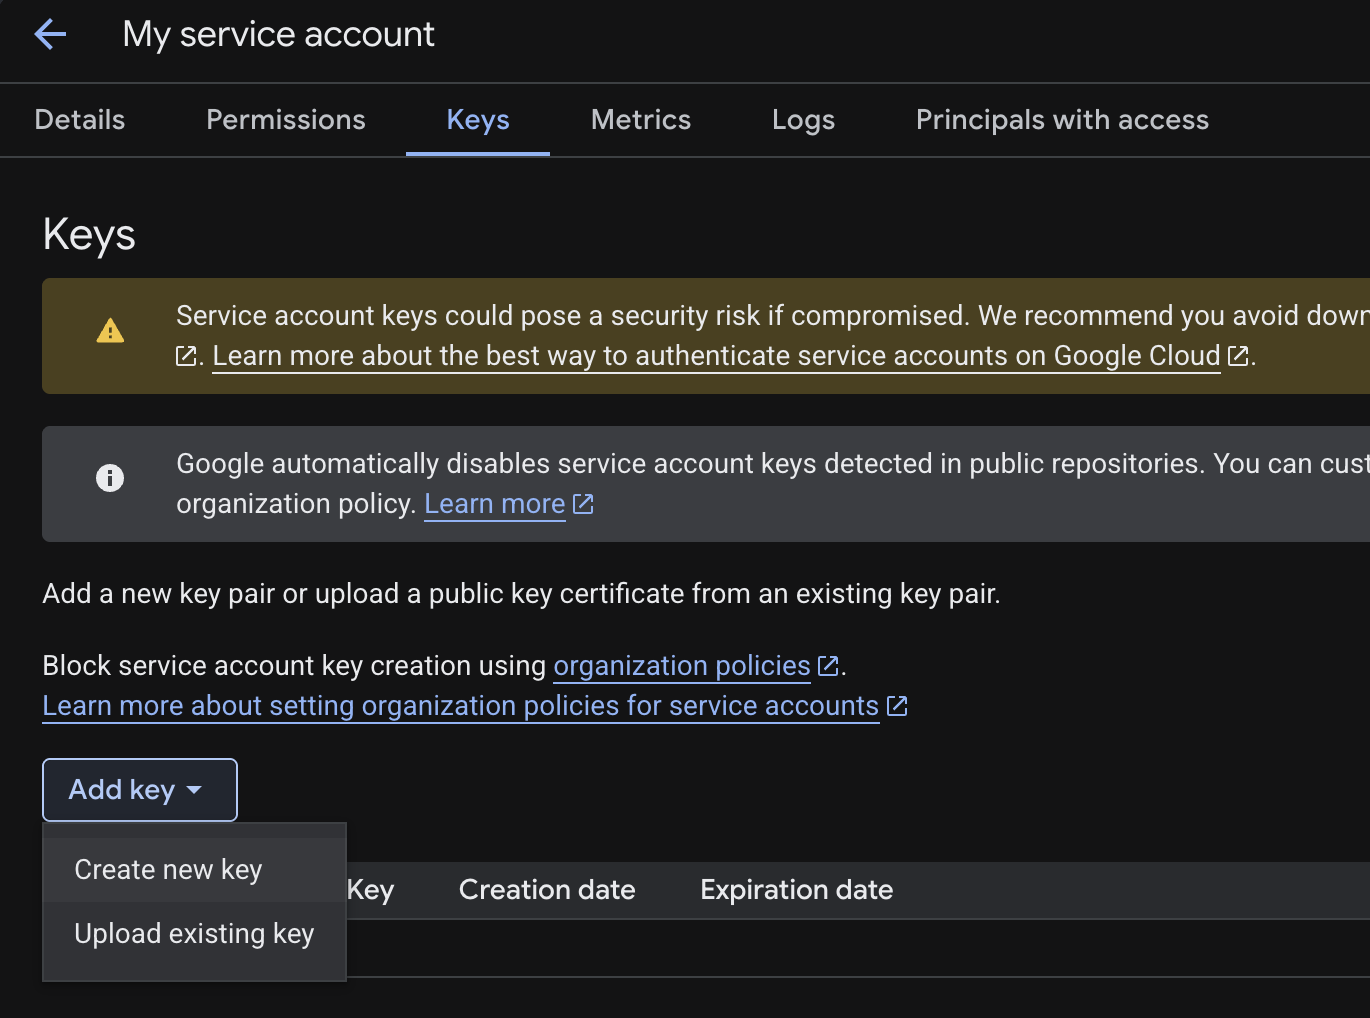This screenshot has height=1018, width=1370.
Task: Click the Expiration date column header
Action: click(797, 890)
